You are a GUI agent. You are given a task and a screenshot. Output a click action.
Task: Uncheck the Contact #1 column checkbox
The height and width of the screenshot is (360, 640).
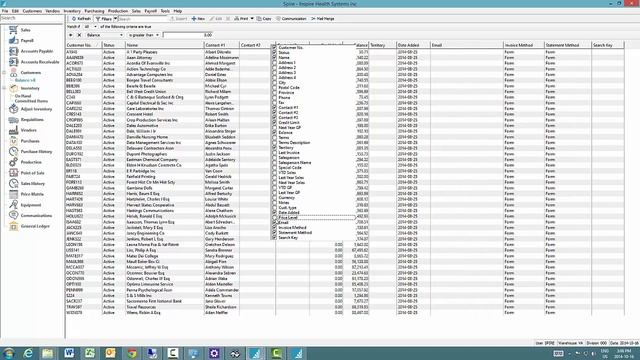274,107
